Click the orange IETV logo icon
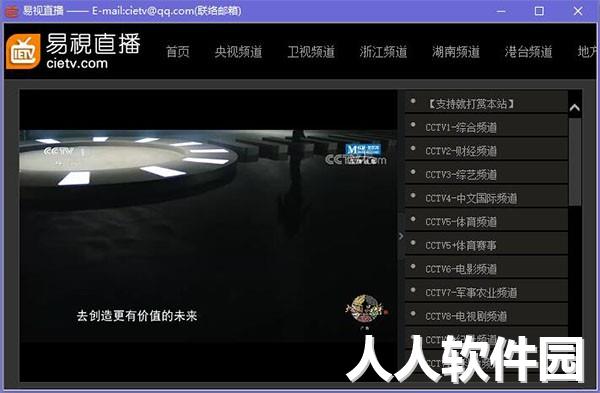Screen dimensions: 600x393 (x=23, y=52)
